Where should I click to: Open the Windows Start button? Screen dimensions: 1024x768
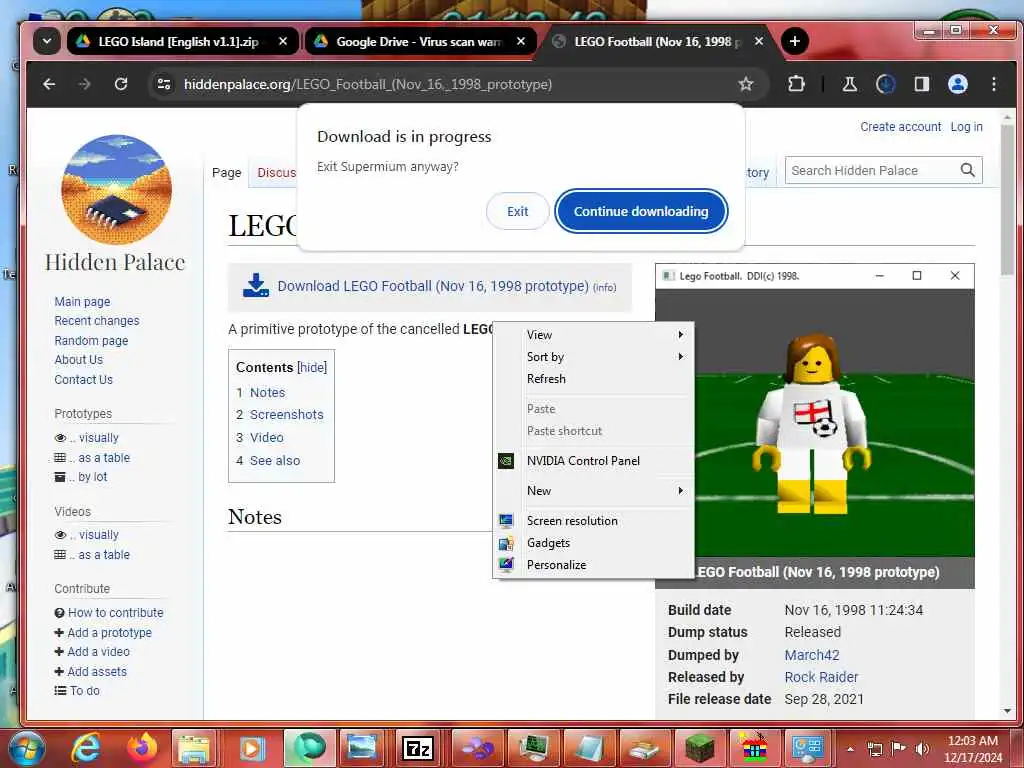[25, 748]
